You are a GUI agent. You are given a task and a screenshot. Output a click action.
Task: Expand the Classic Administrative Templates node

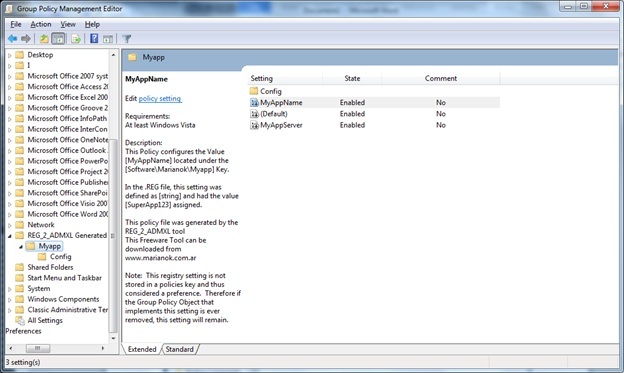click(10, 310)
